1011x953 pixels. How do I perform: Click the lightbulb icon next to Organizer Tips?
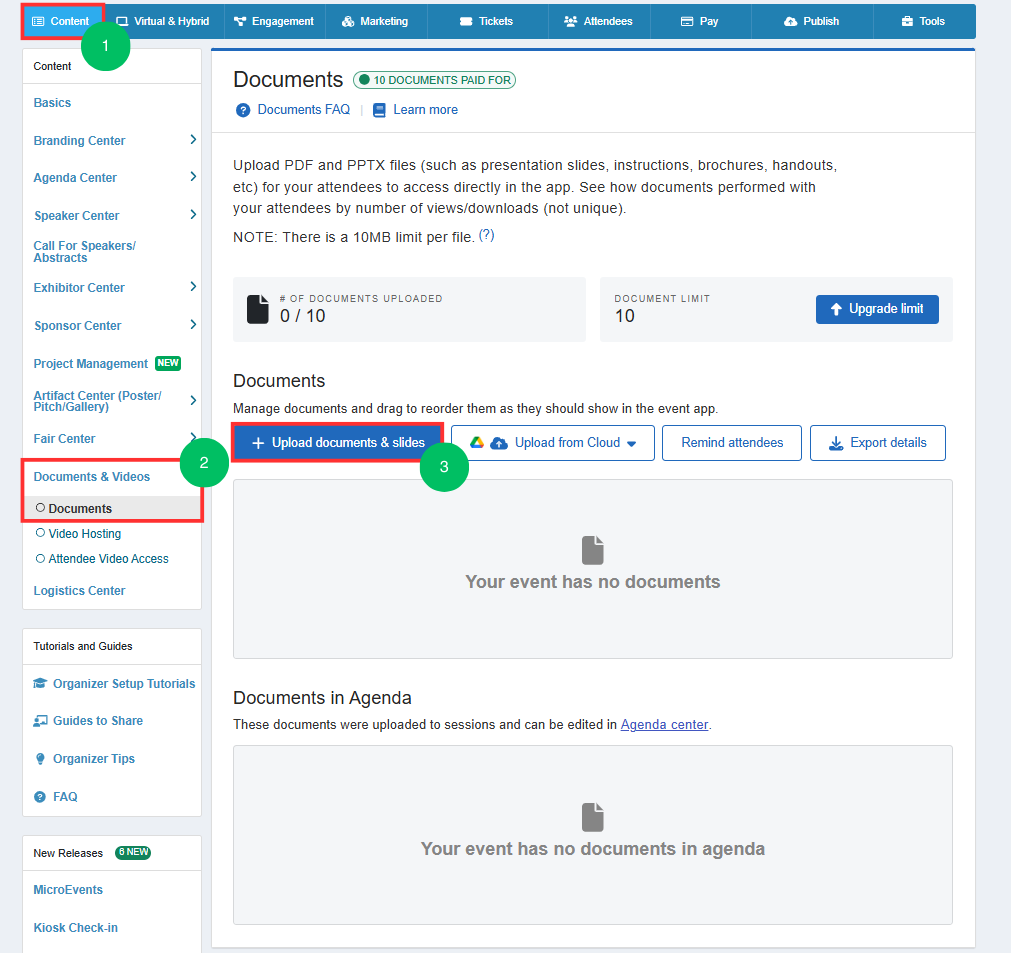(x=40, y=759)
